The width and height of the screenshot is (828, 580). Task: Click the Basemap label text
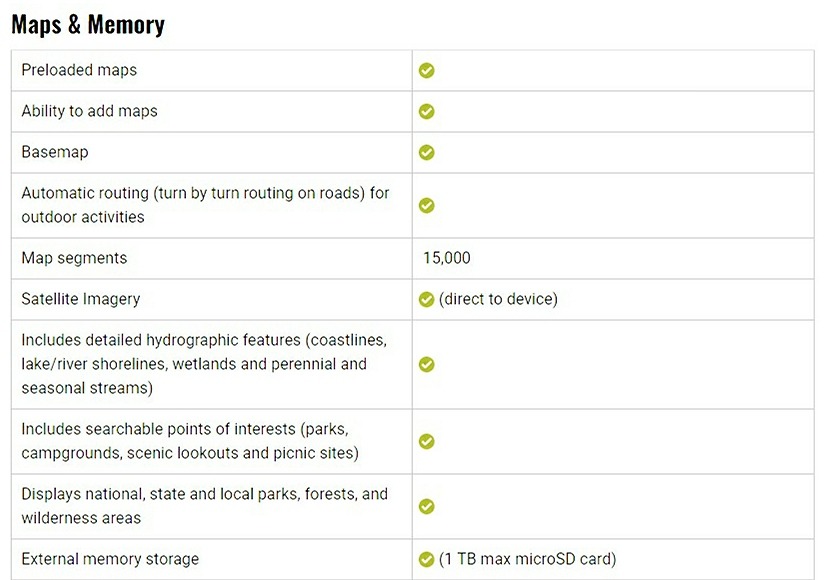click(54, 152)
